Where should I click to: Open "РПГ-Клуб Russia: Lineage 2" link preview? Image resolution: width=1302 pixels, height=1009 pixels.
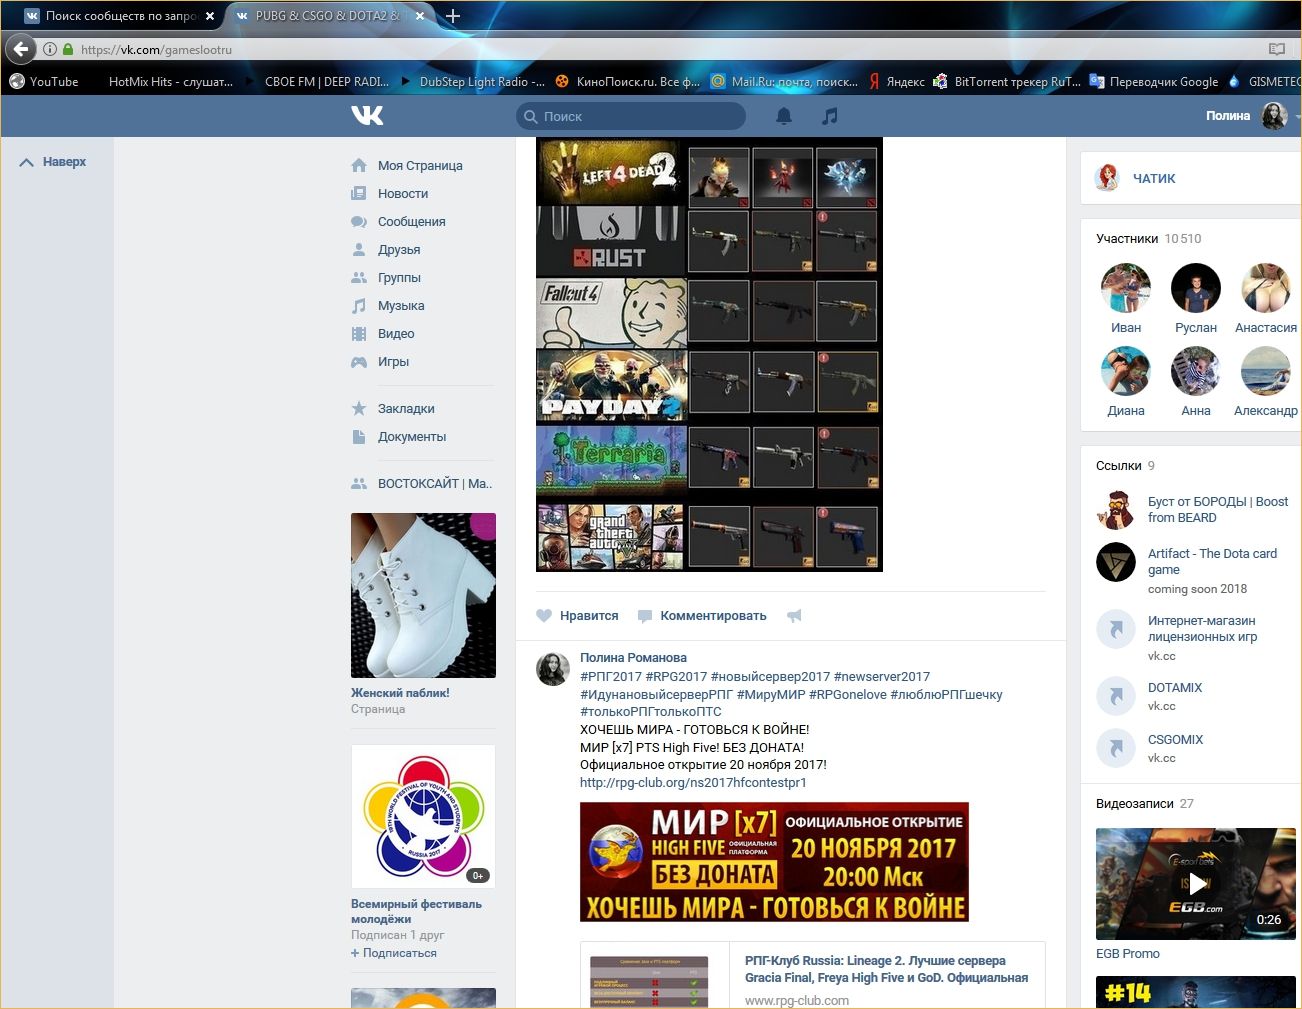tap(886, 969)
